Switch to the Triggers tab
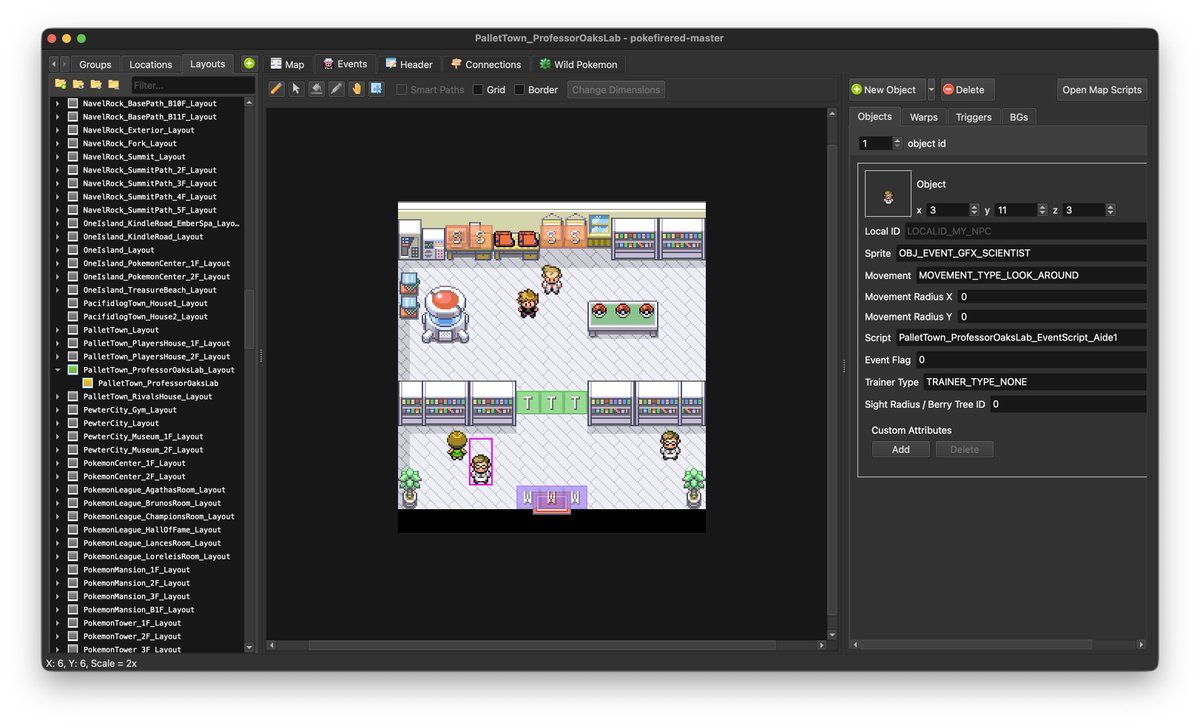 [973, 117]
